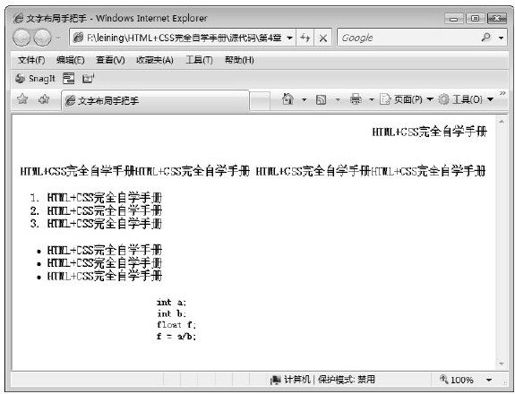Click the 计算机 zone icon in status bar
The image size is (515, 394).
(x=275, y=380)
